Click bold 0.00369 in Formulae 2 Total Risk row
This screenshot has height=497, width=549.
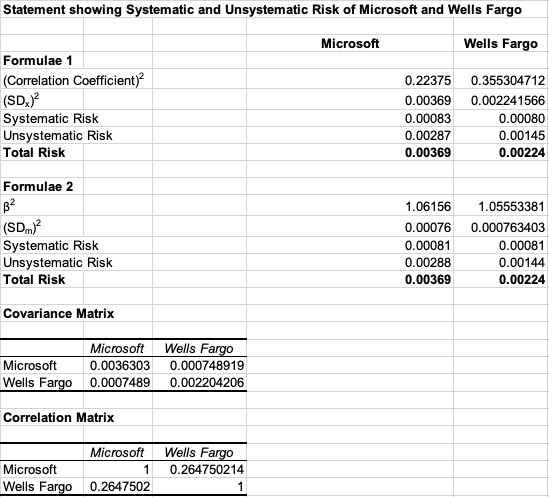click(428, 280)
